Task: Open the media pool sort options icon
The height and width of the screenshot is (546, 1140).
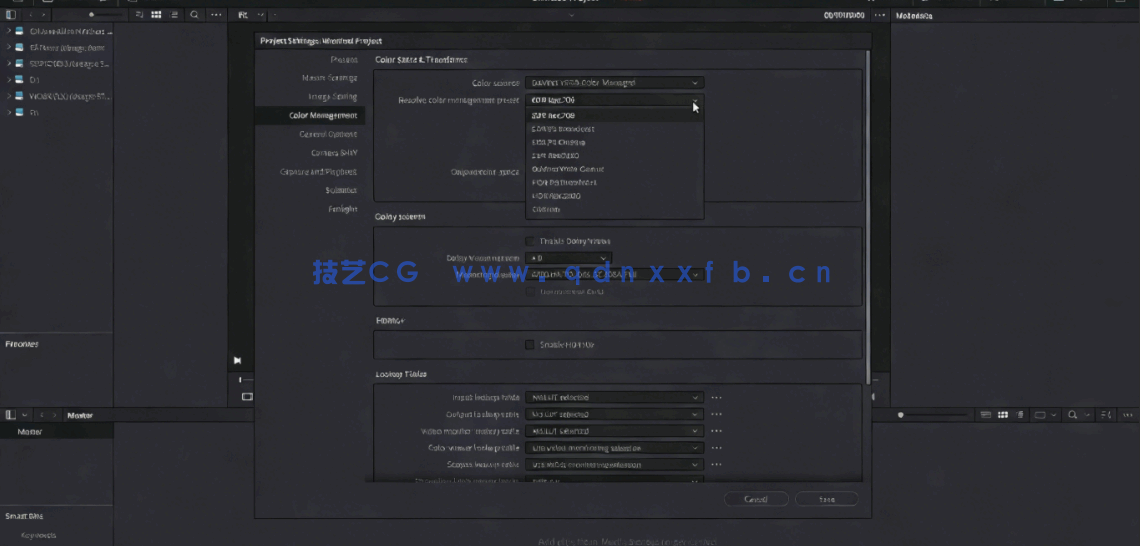Action: (x=1106, y=414)
